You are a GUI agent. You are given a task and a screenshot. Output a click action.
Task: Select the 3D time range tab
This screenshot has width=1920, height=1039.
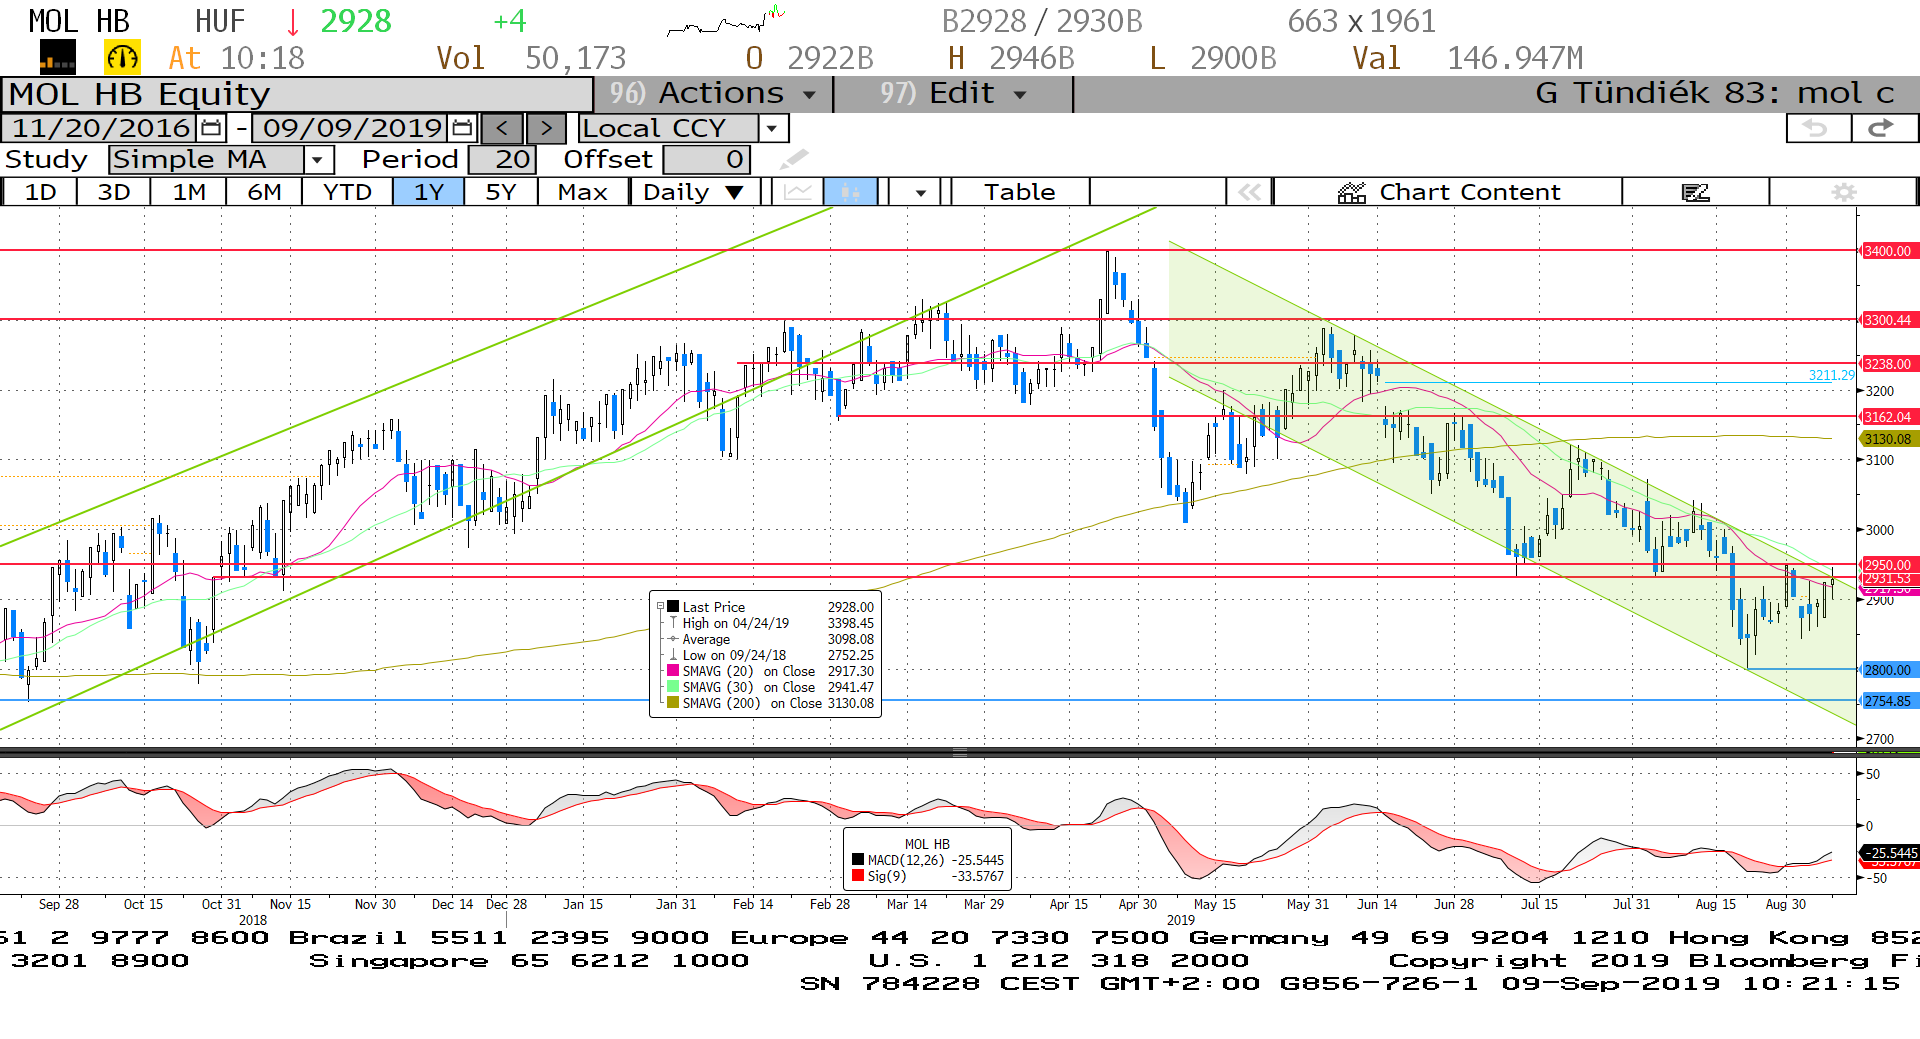[x=114, y=192]
